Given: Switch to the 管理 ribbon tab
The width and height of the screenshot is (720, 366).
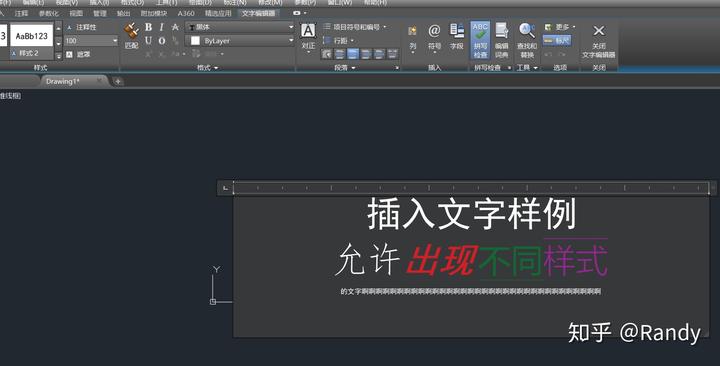Looking at the screenshot, I should [100, 13].
